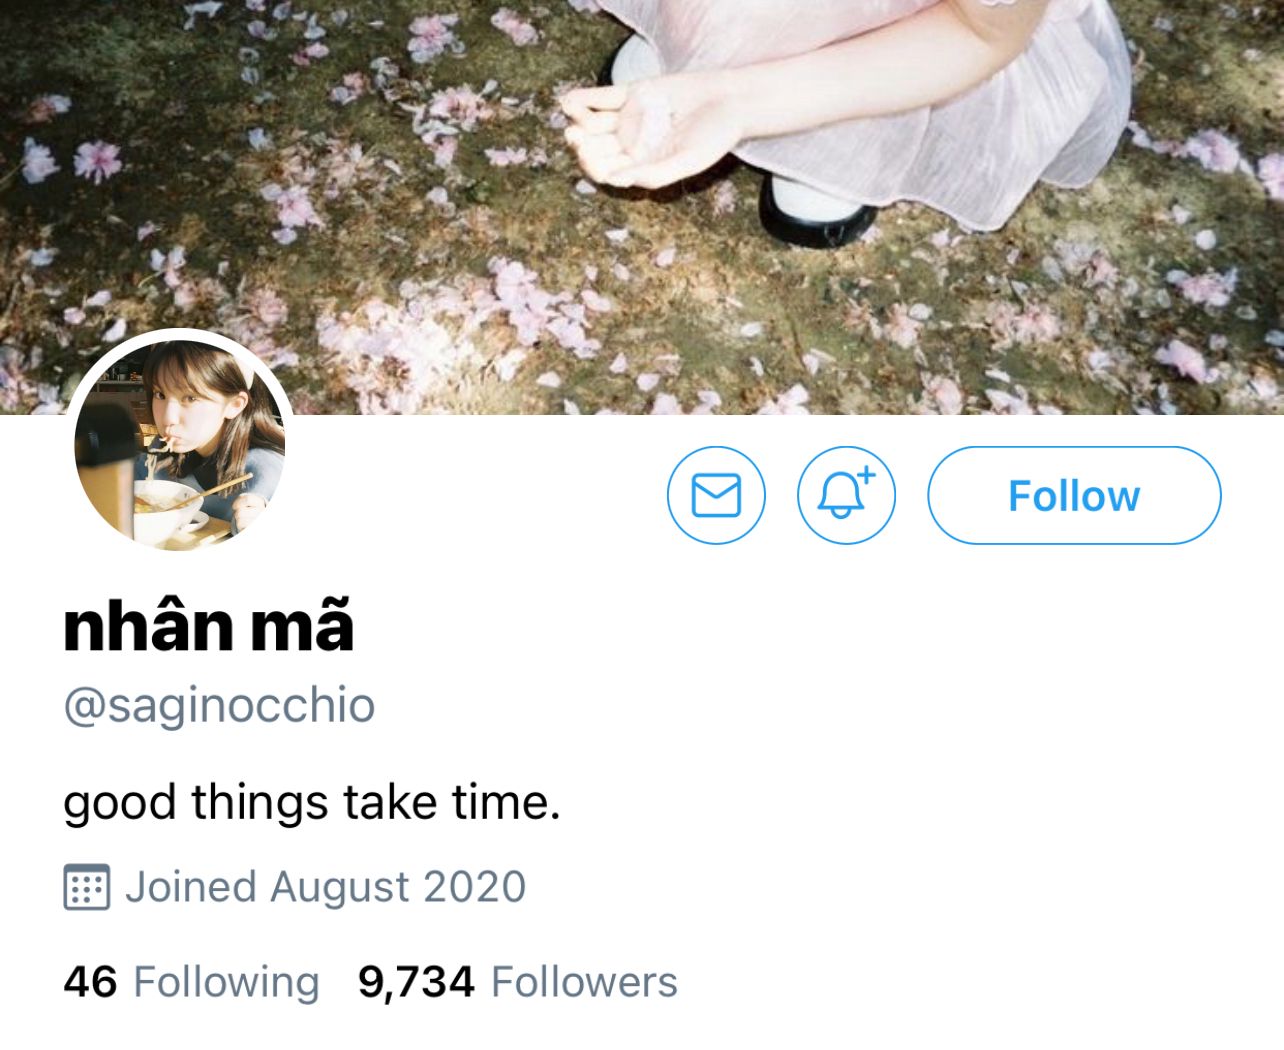Open the 9,734 Followers list

point(518,982)
